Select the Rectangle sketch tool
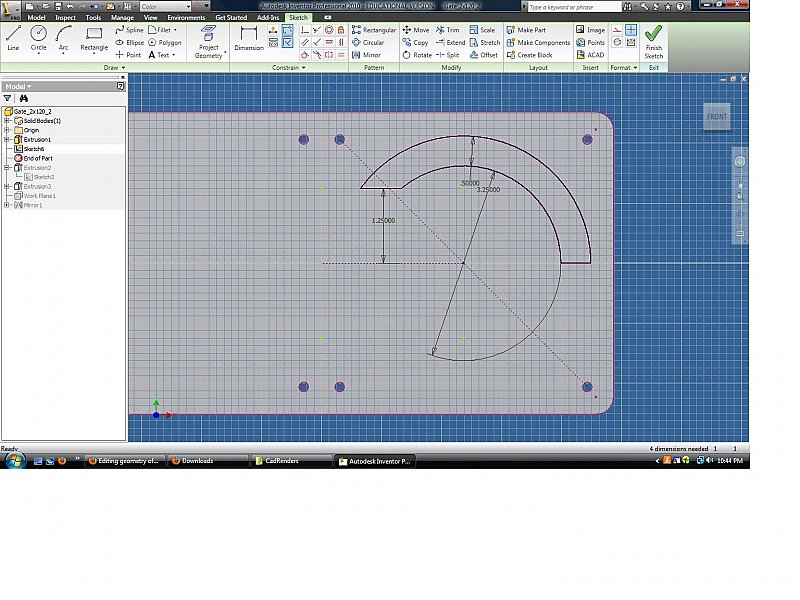The image size is (800, 600). click(94, 40)
